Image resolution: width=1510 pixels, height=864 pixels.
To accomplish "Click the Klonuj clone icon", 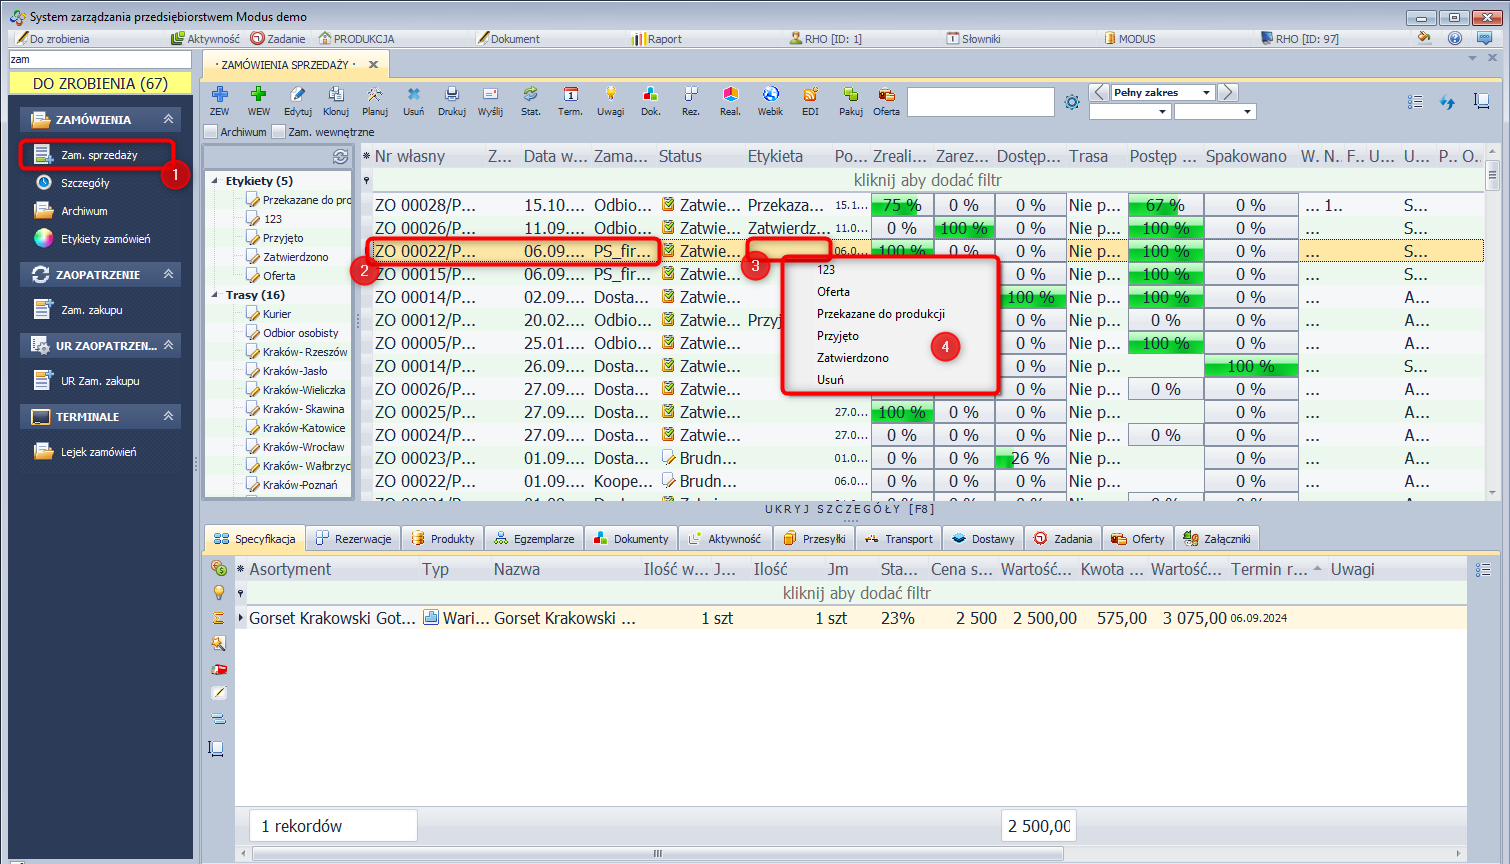I will click(336, 100).
